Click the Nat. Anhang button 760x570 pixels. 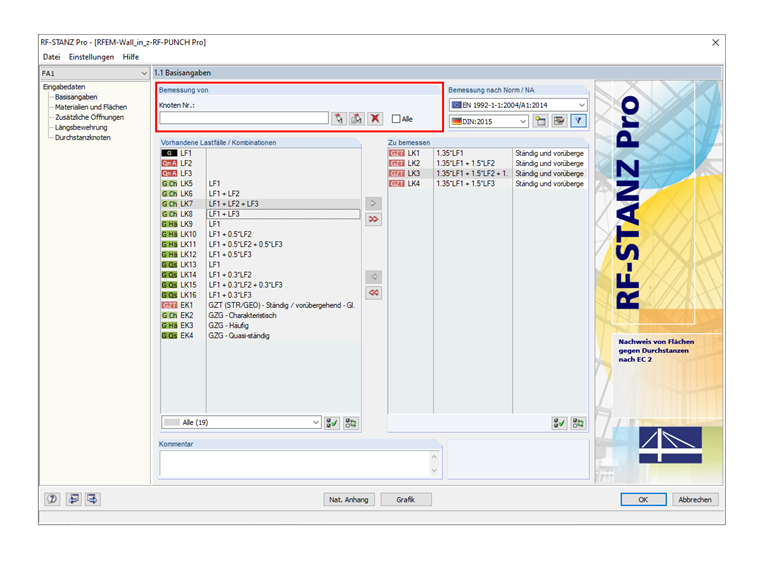(349, 499)
